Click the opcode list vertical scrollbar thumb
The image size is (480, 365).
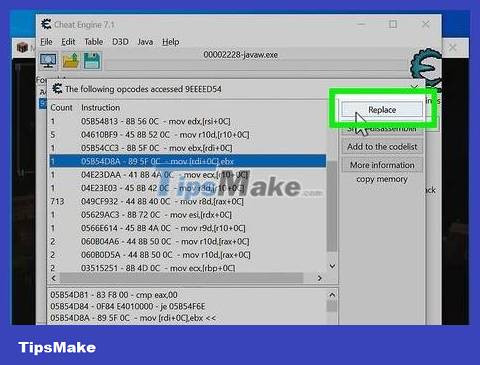click(332, 207)
